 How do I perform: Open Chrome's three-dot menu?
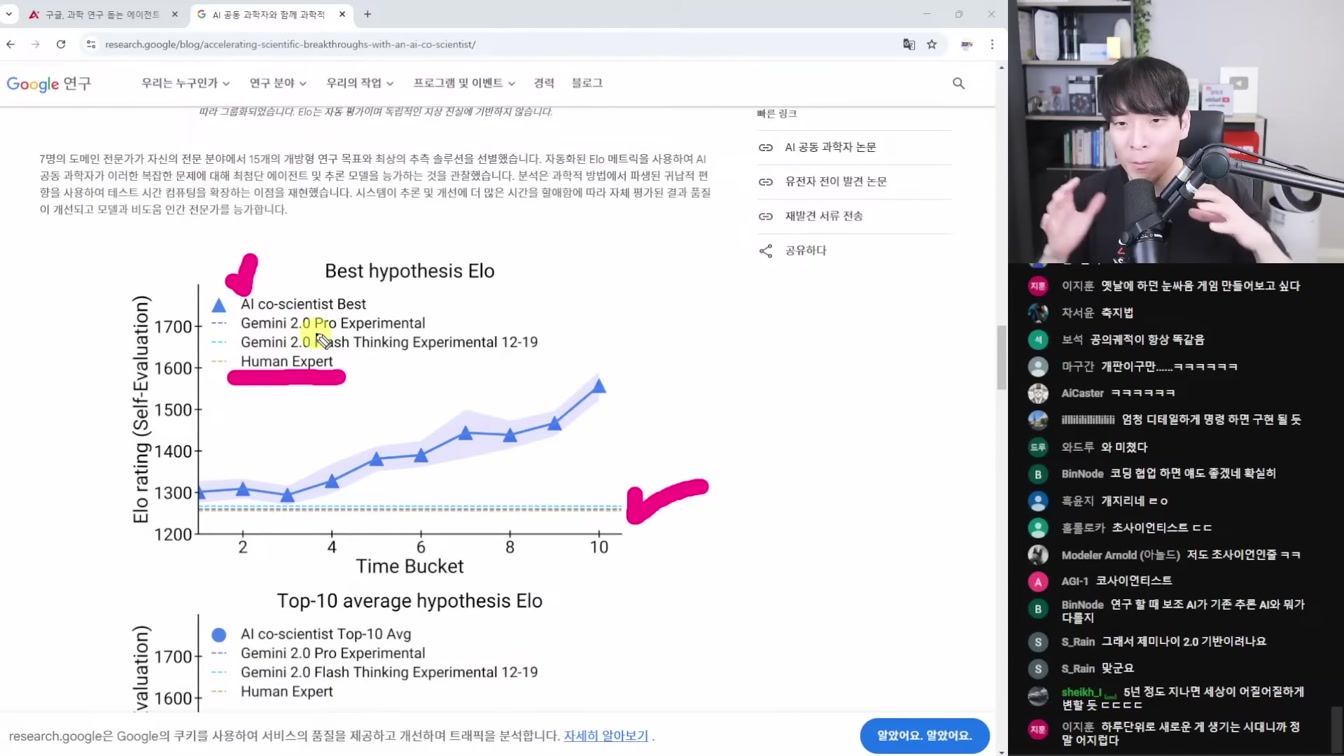pyautogui.click(x=992, y=44)
